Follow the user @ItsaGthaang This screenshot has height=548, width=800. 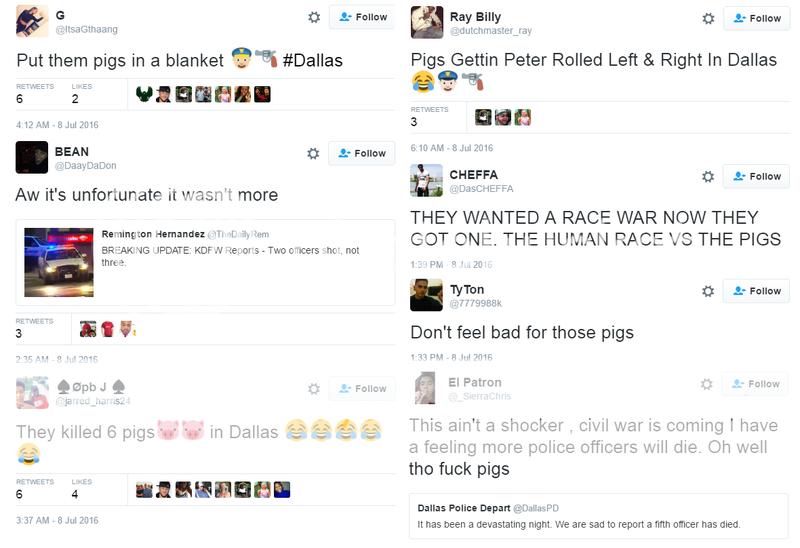363,17
